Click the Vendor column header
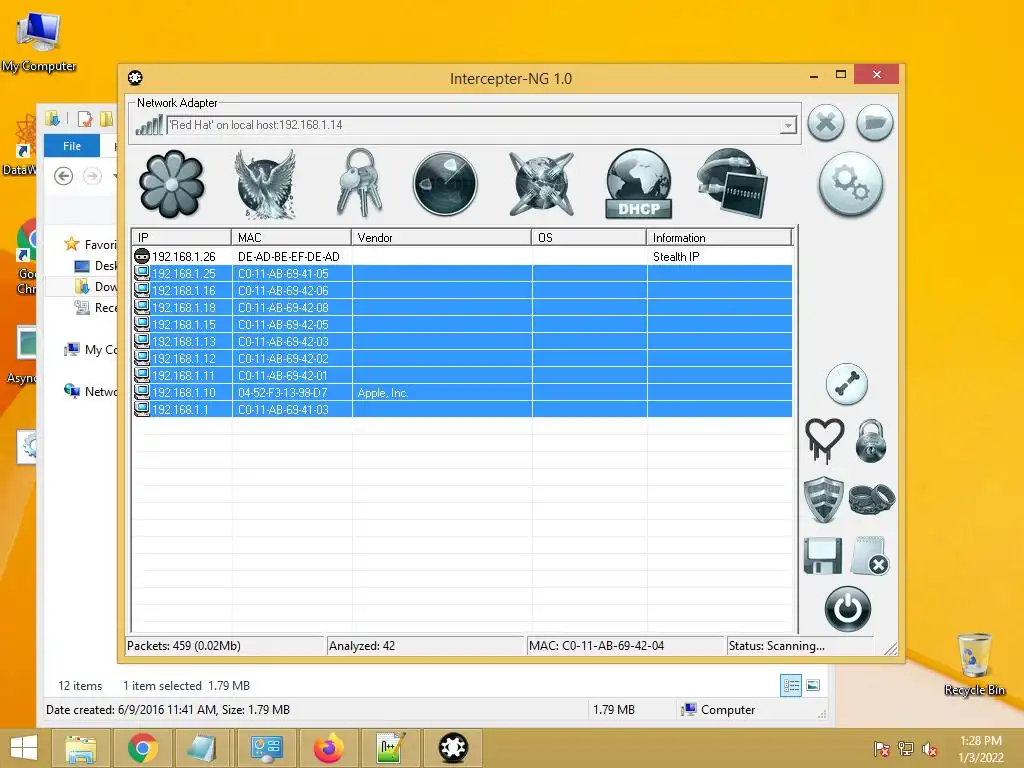The width and height of the screenshot is (1024, 768). [x=441, y=238]
